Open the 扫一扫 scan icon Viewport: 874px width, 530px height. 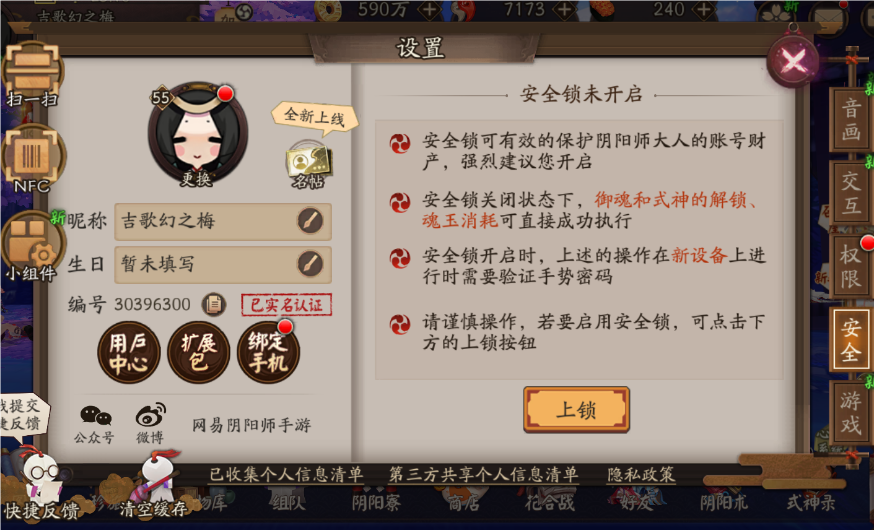tap(32, 74)
